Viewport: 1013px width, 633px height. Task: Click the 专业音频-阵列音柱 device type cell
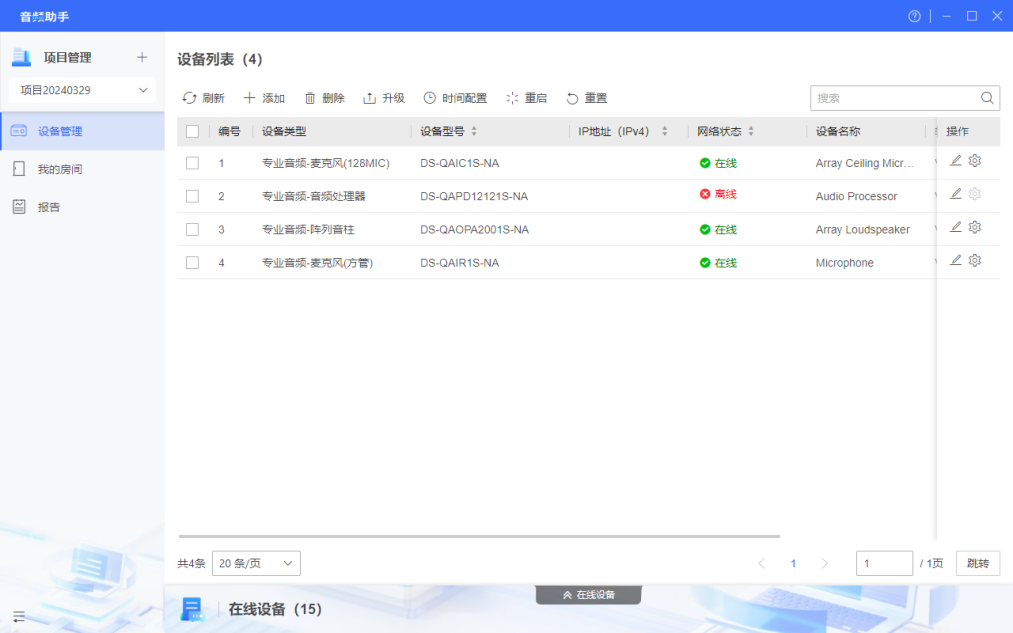pos(308,229)
